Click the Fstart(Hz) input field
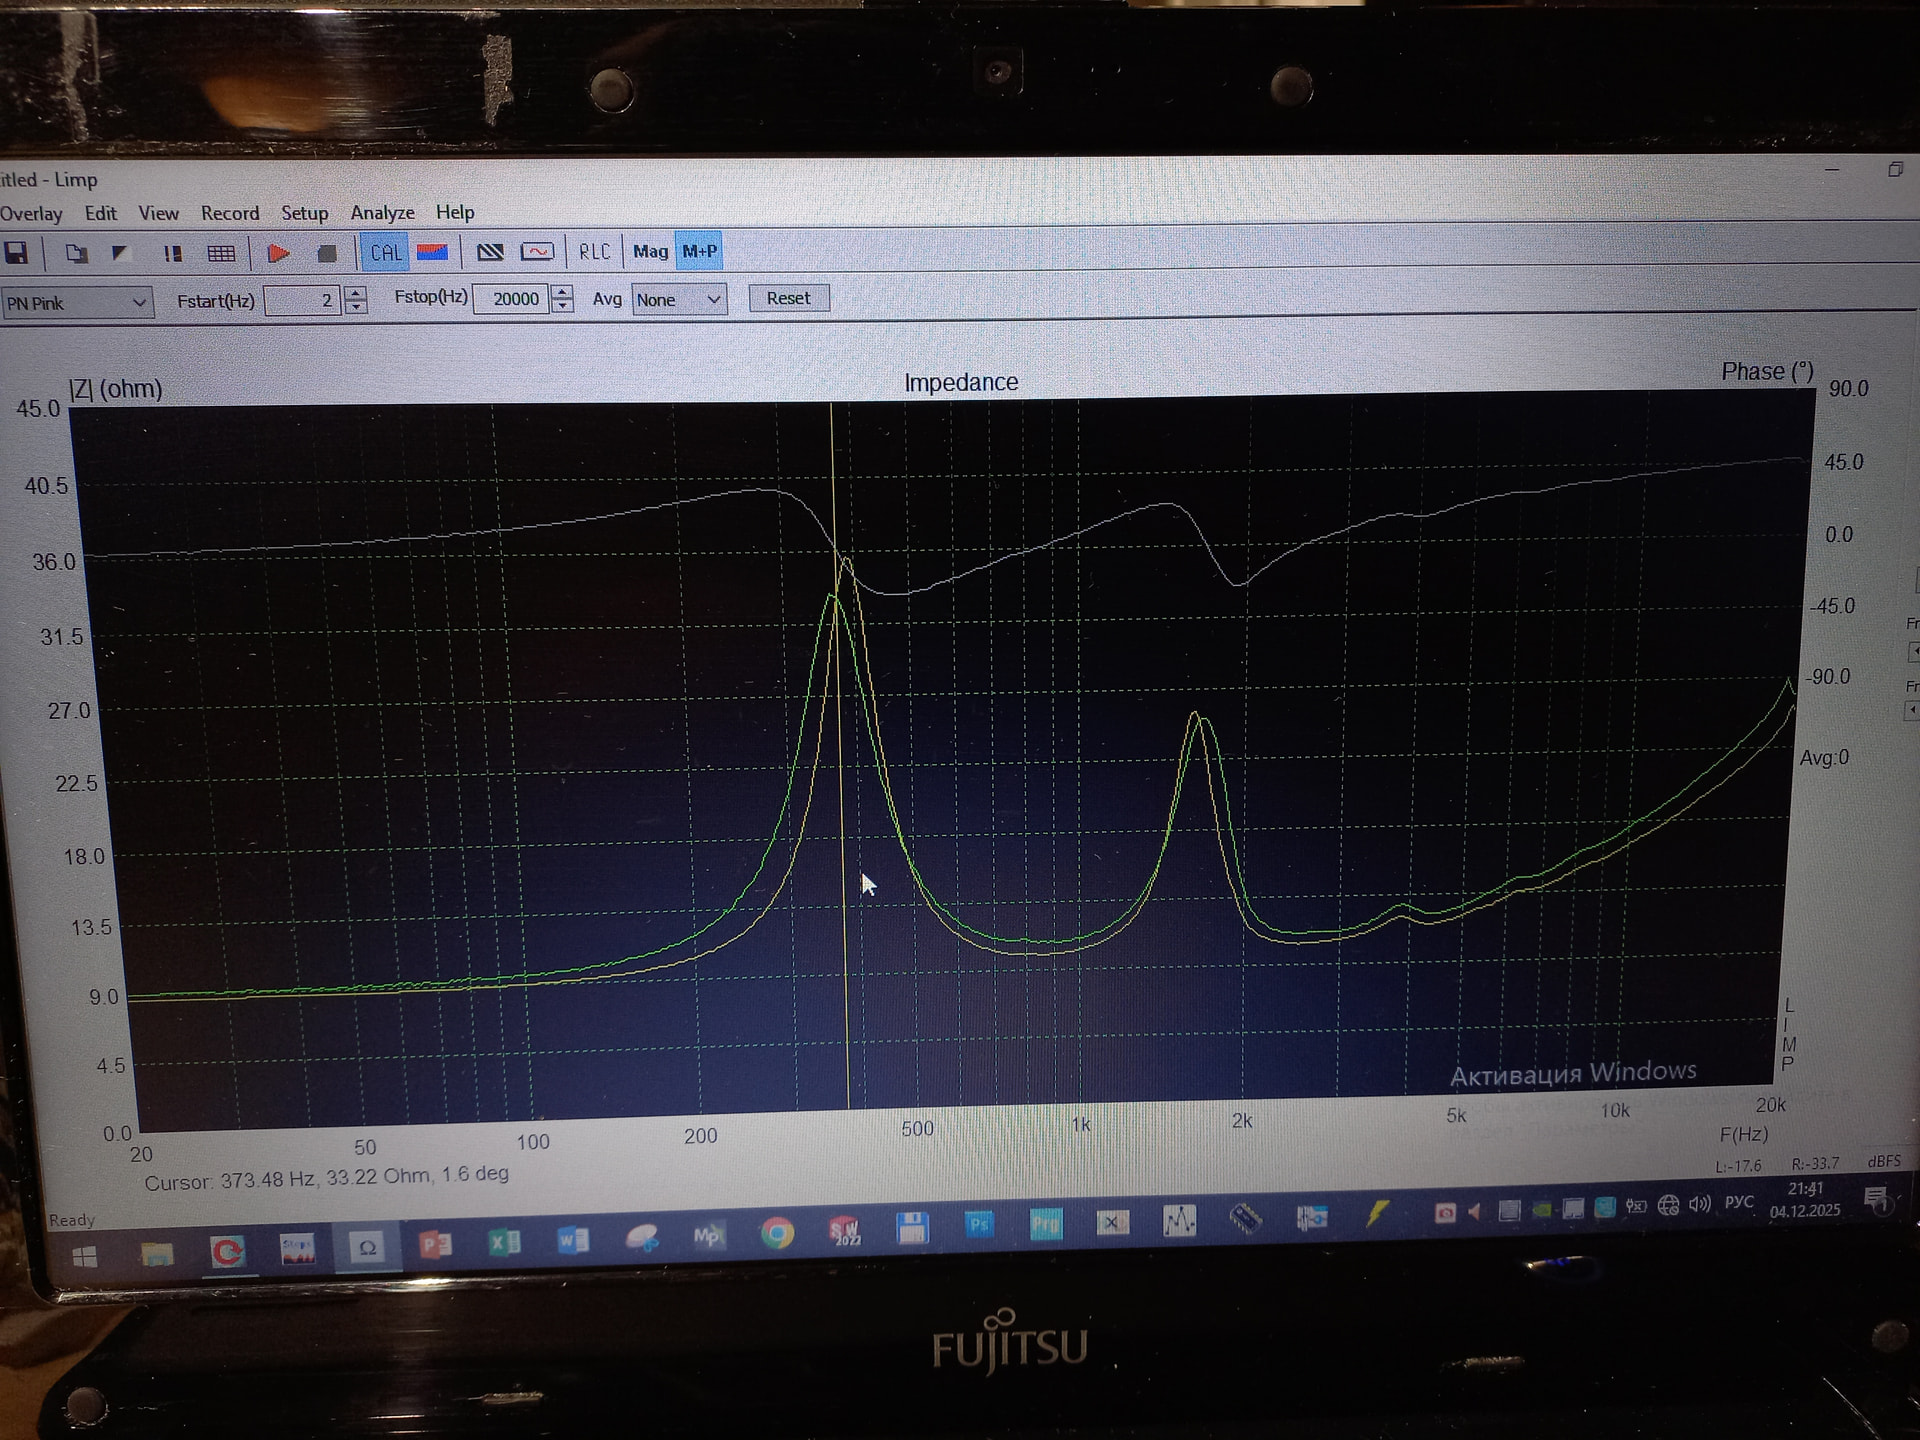The width and height of the screenshot is (1920, 1440). tap(302, 300)
